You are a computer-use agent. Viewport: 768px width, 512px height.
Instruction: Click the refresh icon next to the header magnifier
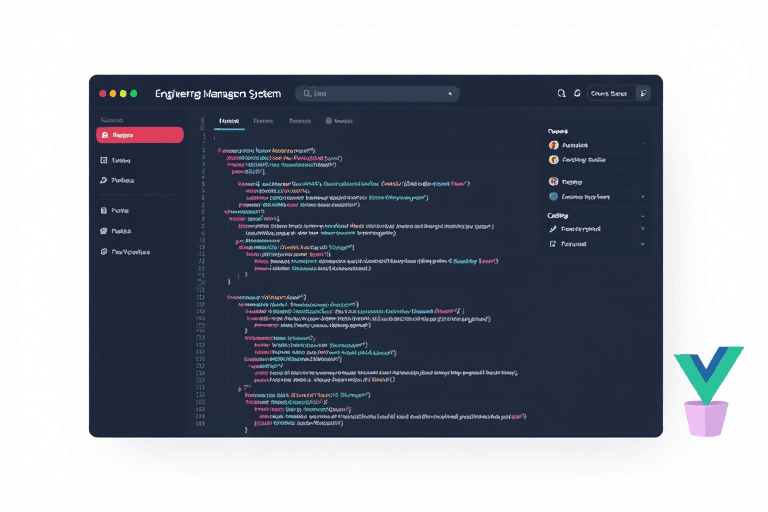click(x=577, y=93)
